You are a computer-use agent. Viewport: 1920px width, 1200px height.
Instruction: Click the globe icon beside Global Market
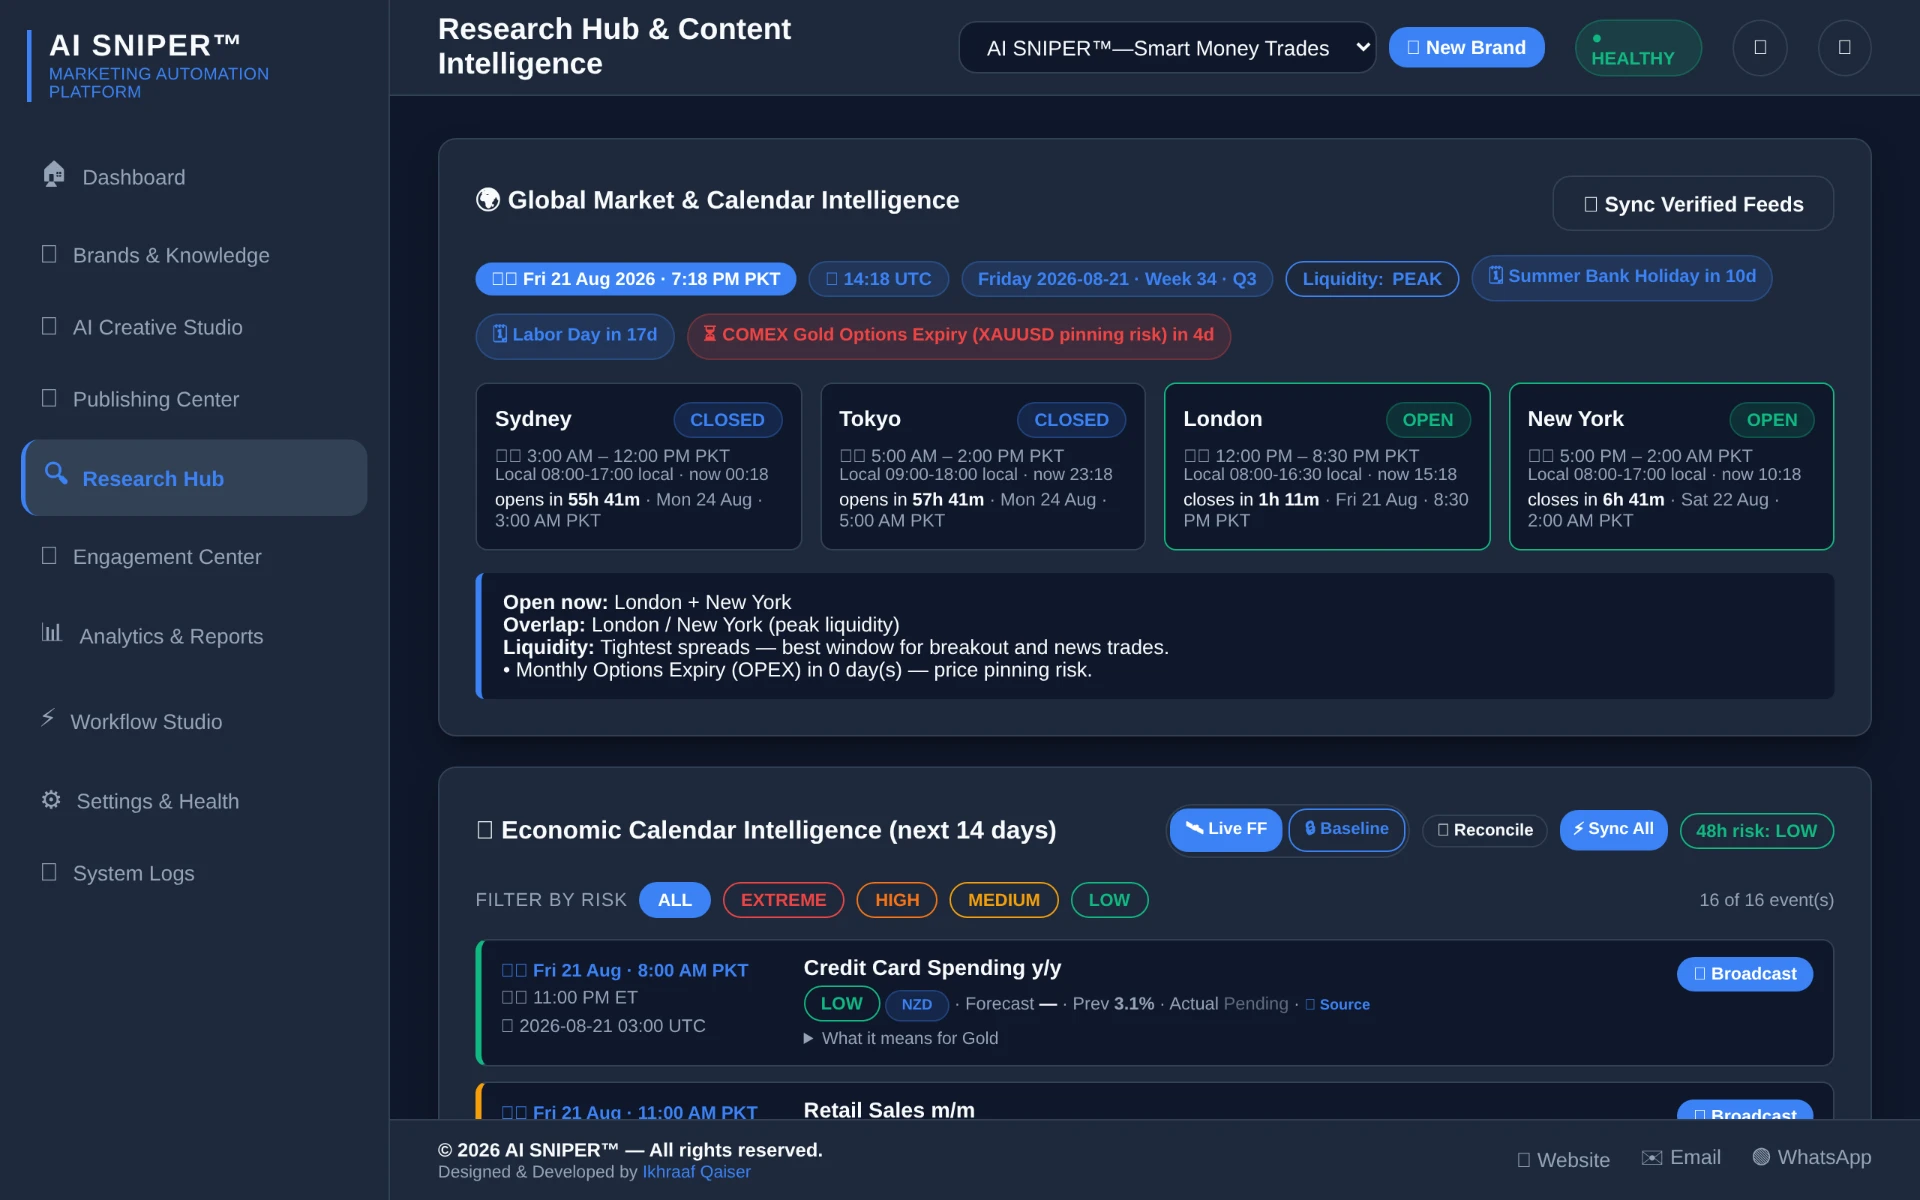(x=488, y=200)
